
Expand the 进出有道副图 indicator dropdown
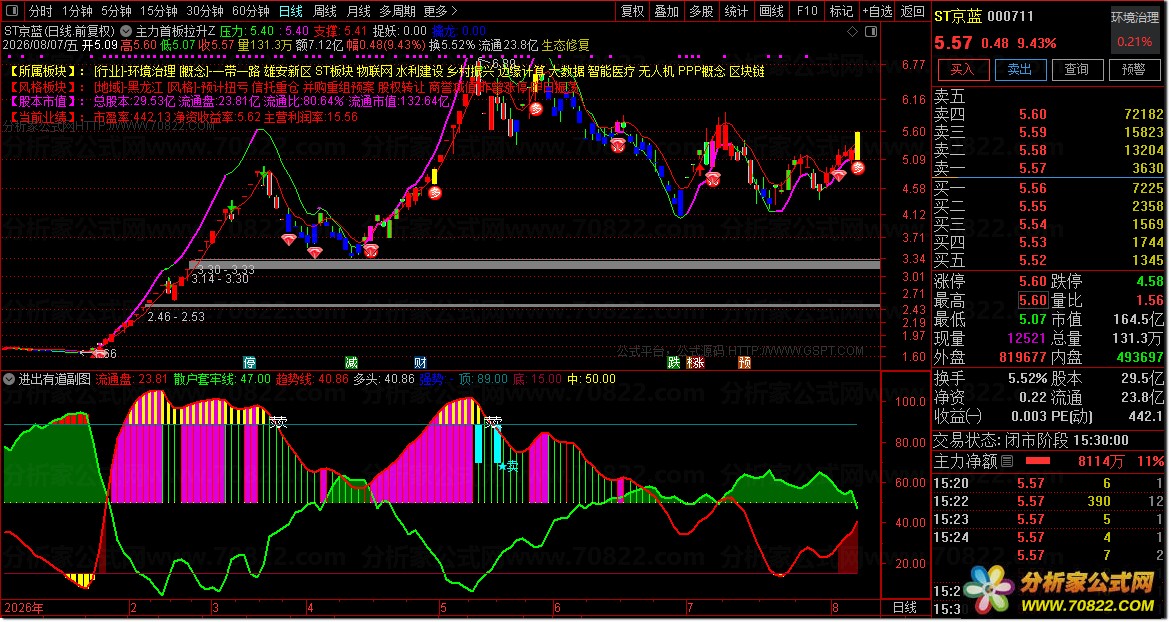click(9, 379)
